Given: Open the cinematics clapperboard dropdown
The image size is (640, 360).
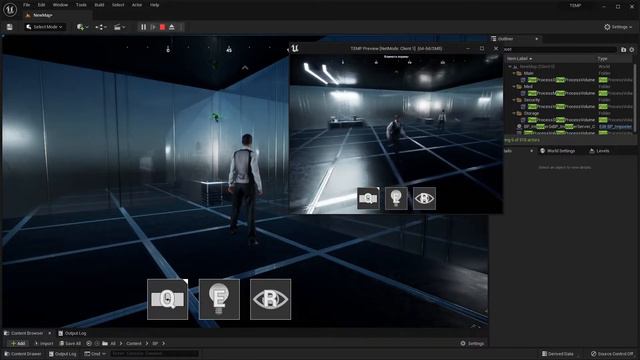Looking at the screenshot, I should tap(119, 27).
